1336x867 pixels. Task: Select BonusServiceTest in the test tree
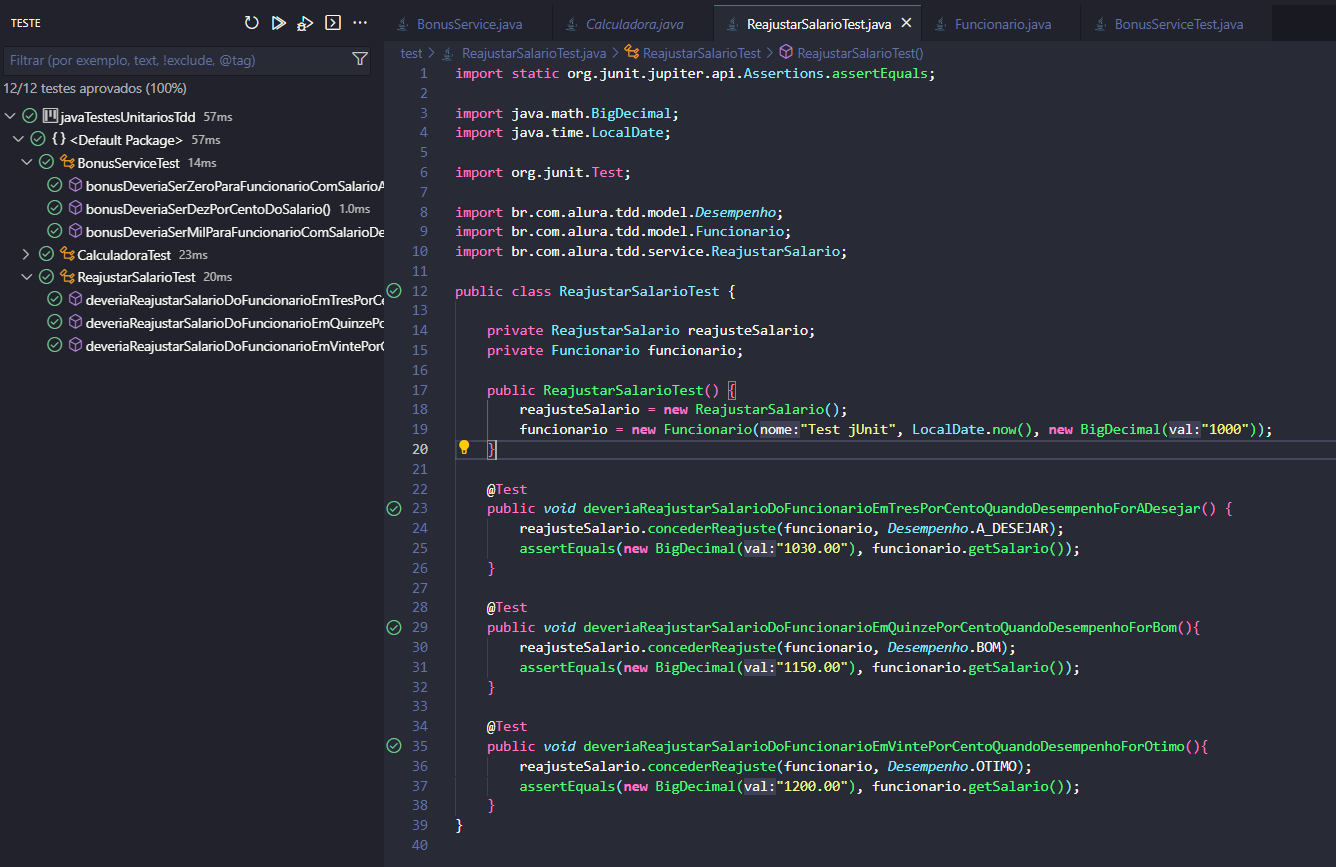(x=192, y=163)
